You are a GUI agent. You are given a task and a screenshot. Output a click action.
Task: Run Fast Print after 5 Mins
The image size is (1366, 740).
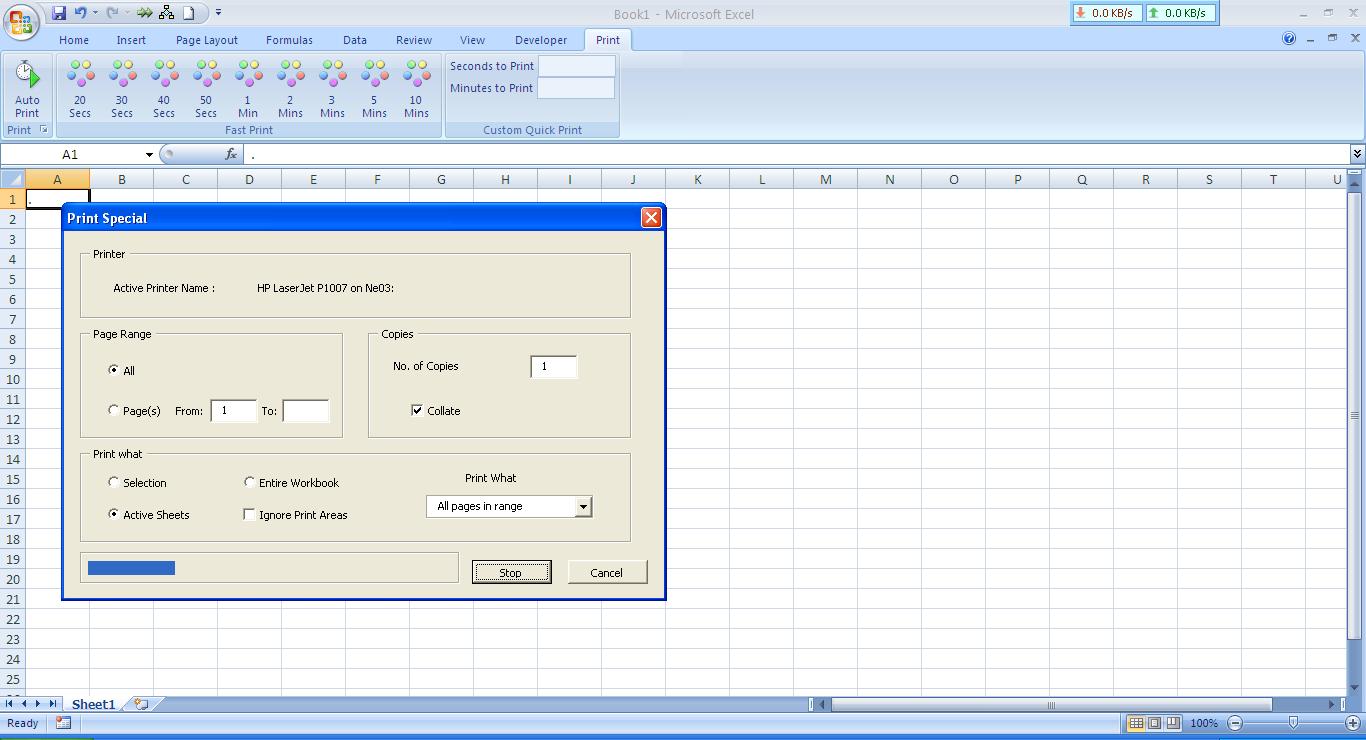pyautogui.click(x=374, y=90)
